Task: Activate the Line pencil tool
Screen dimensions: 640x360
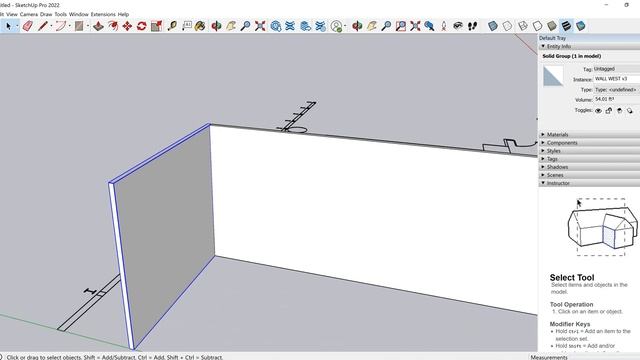Action: tap(42, 26)
